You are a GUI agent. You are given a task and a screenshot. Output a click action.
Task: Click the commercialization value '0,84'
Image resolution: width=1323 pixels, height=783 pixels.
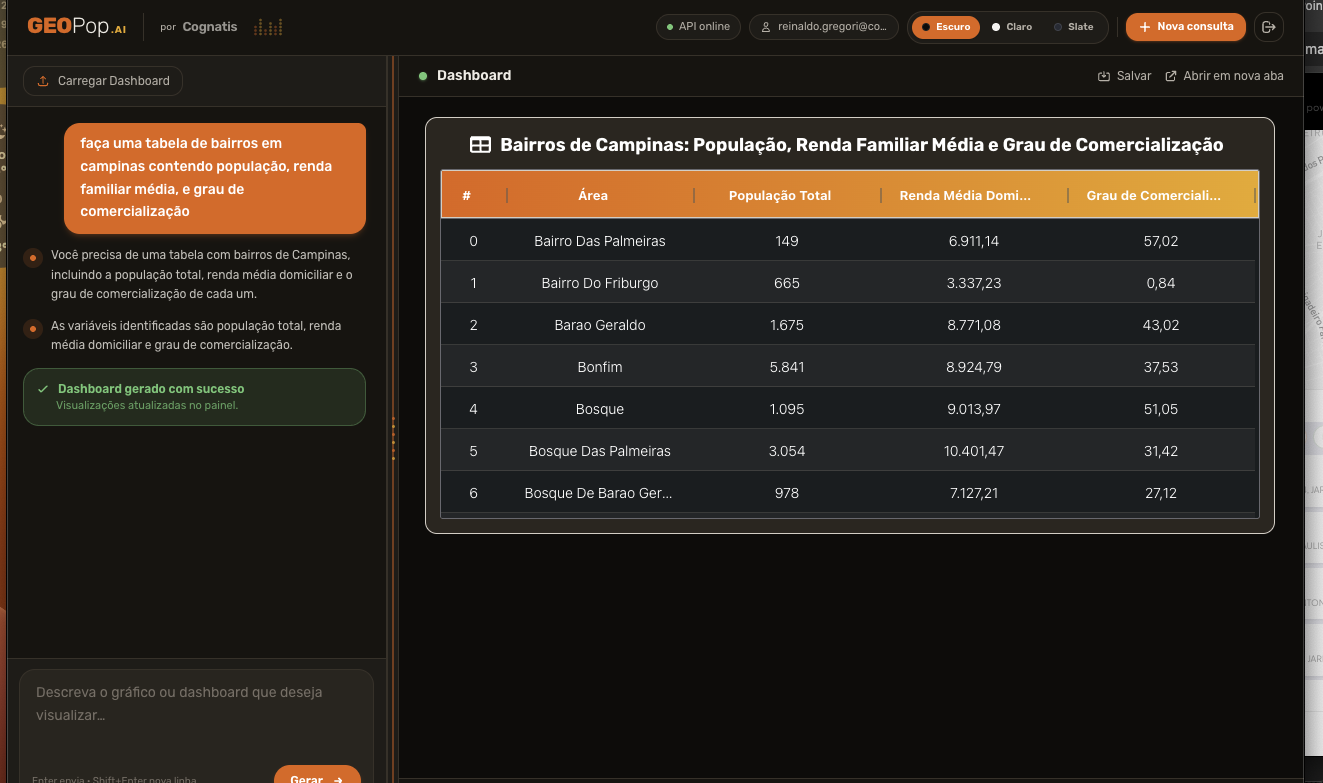pos(1161,283)
